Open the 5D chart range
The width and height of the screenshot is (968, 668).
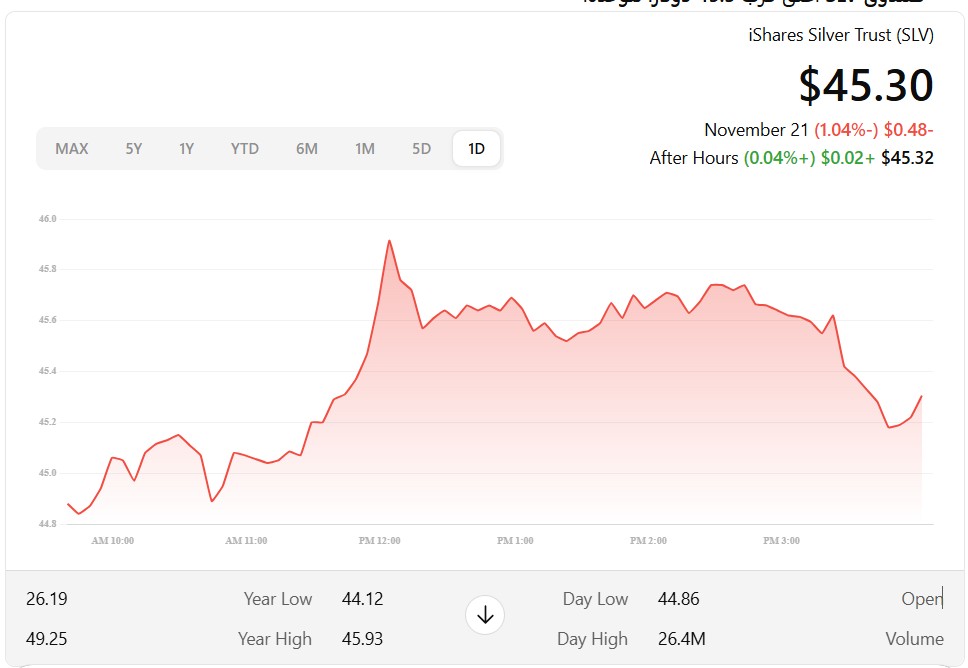pyautogui.click(x=422, y=149)
